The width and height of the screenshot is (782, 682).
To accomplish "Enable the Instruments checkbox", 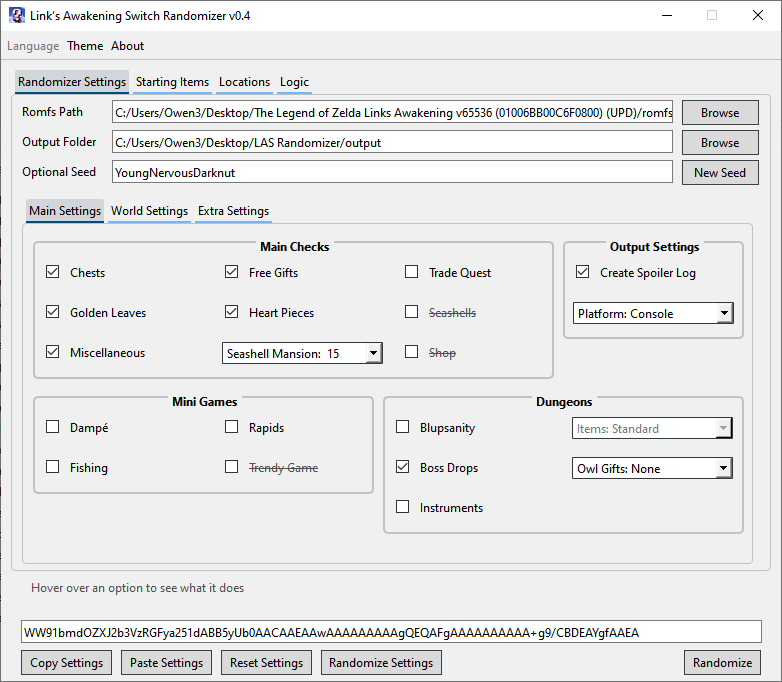I will tap(402, 507).
